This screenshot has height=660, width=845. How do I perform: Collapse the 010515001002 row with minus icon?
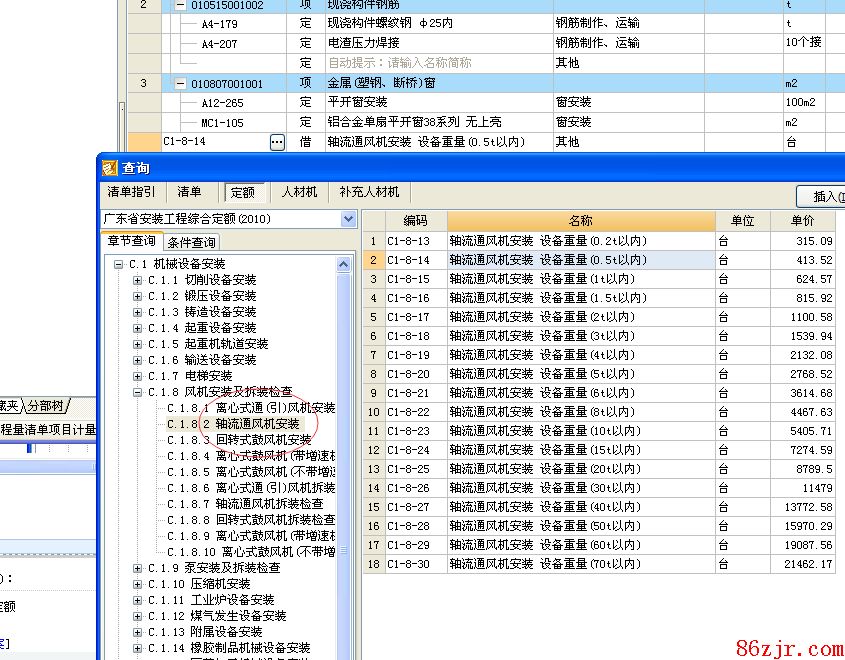tap(180, 5)
